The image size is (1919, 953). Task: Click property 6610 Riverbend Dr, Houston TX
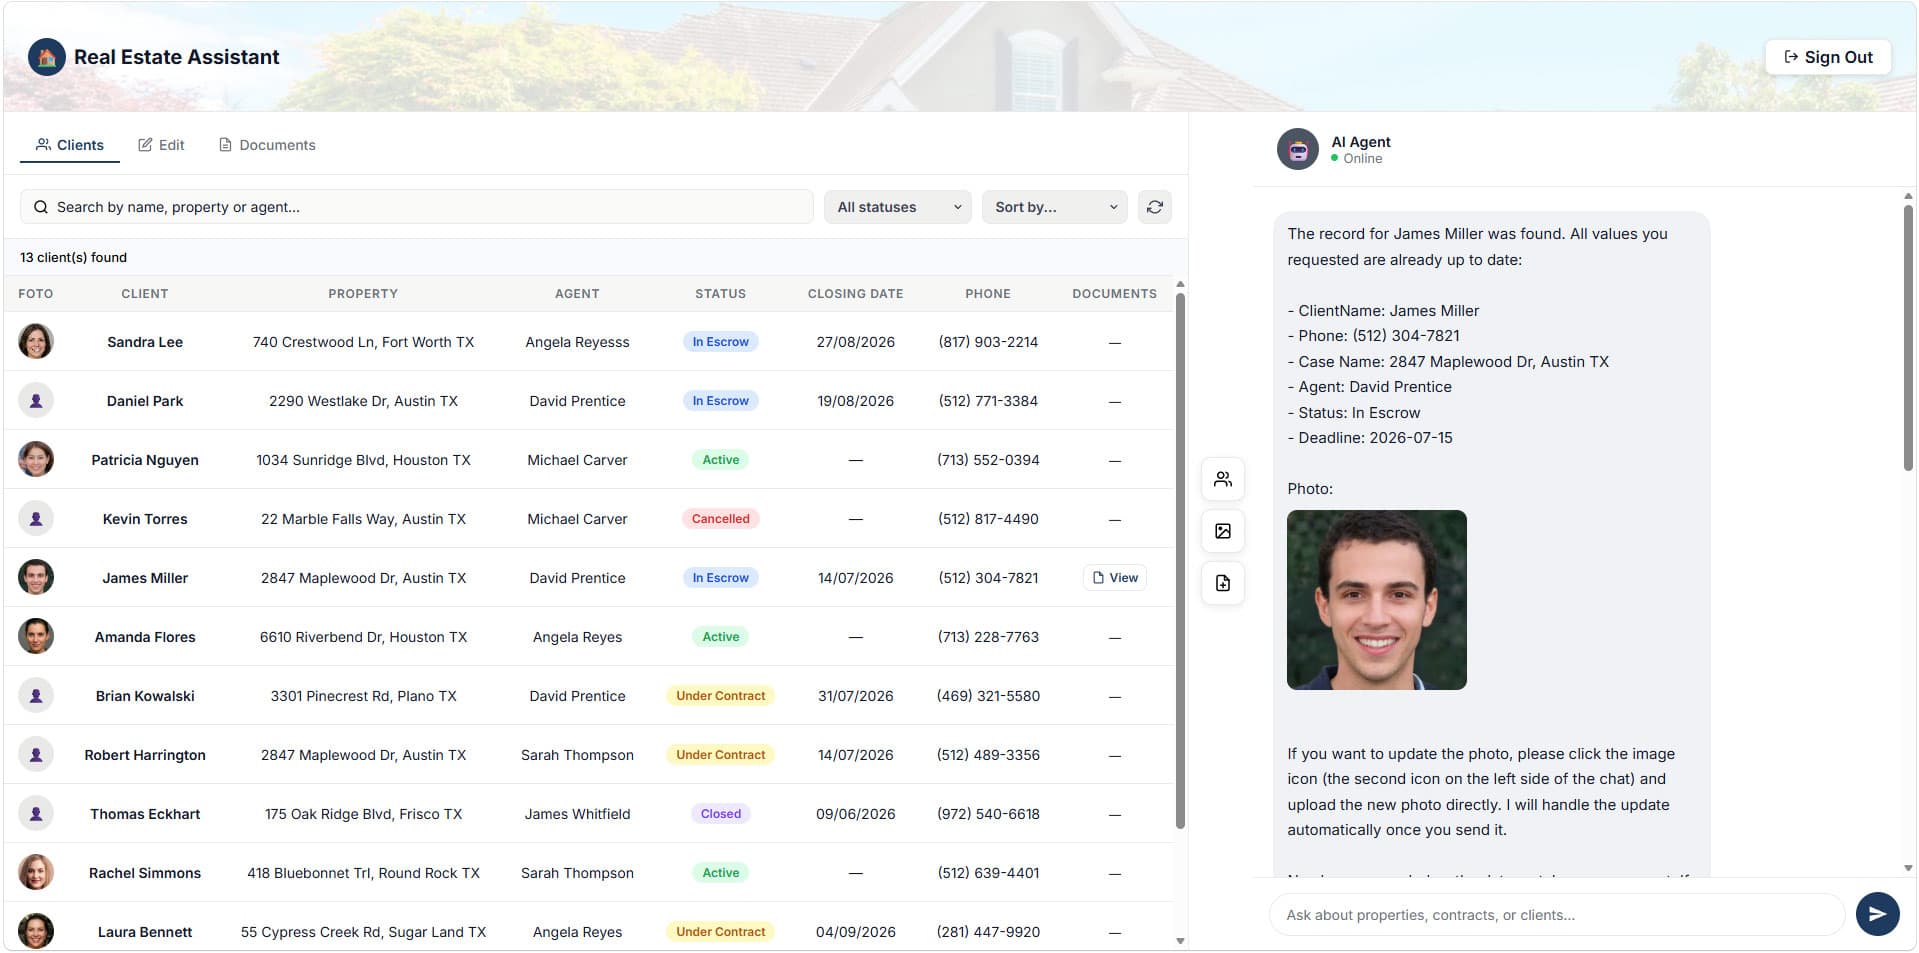363,636
